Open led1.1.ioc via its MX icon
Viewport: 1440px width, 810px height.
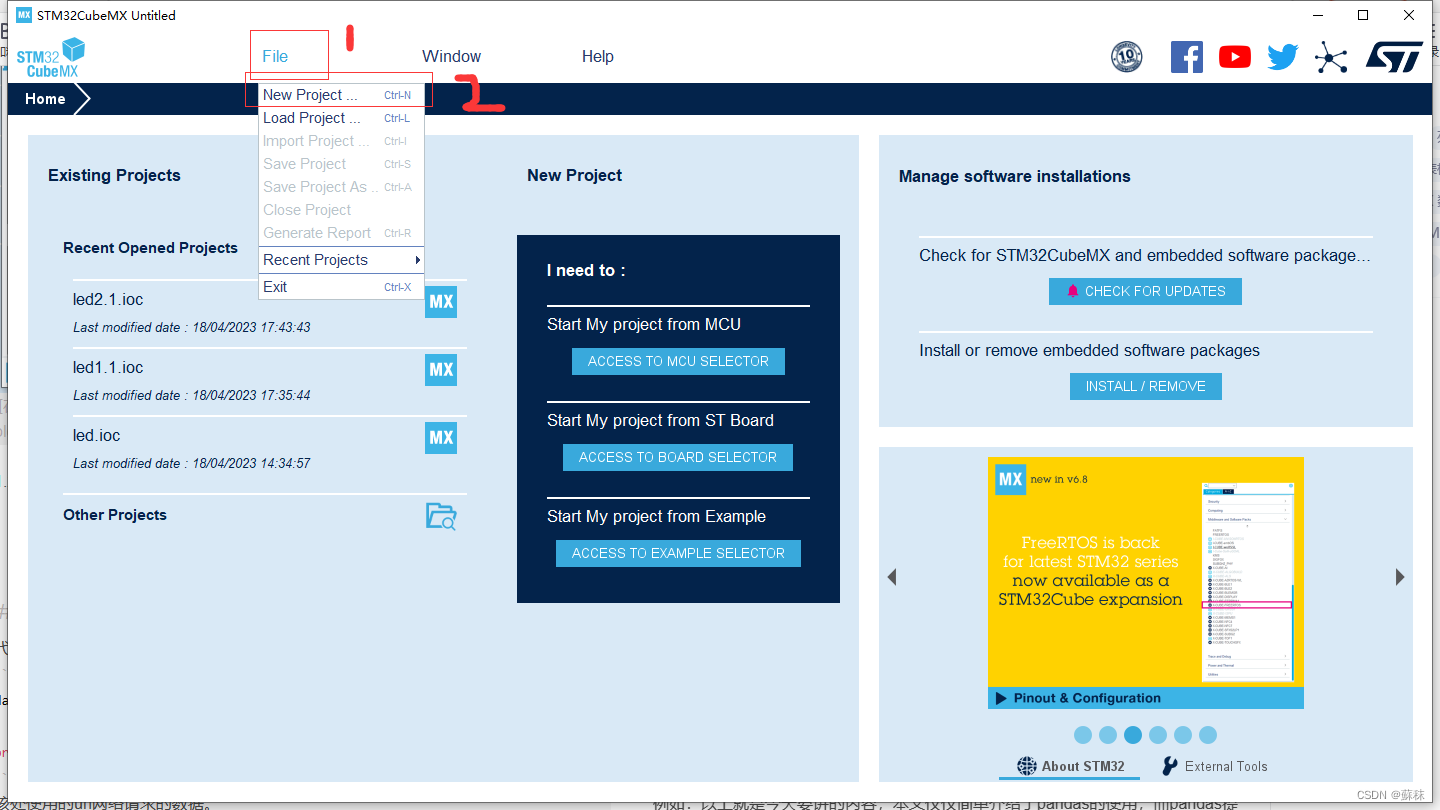point(441,370)
